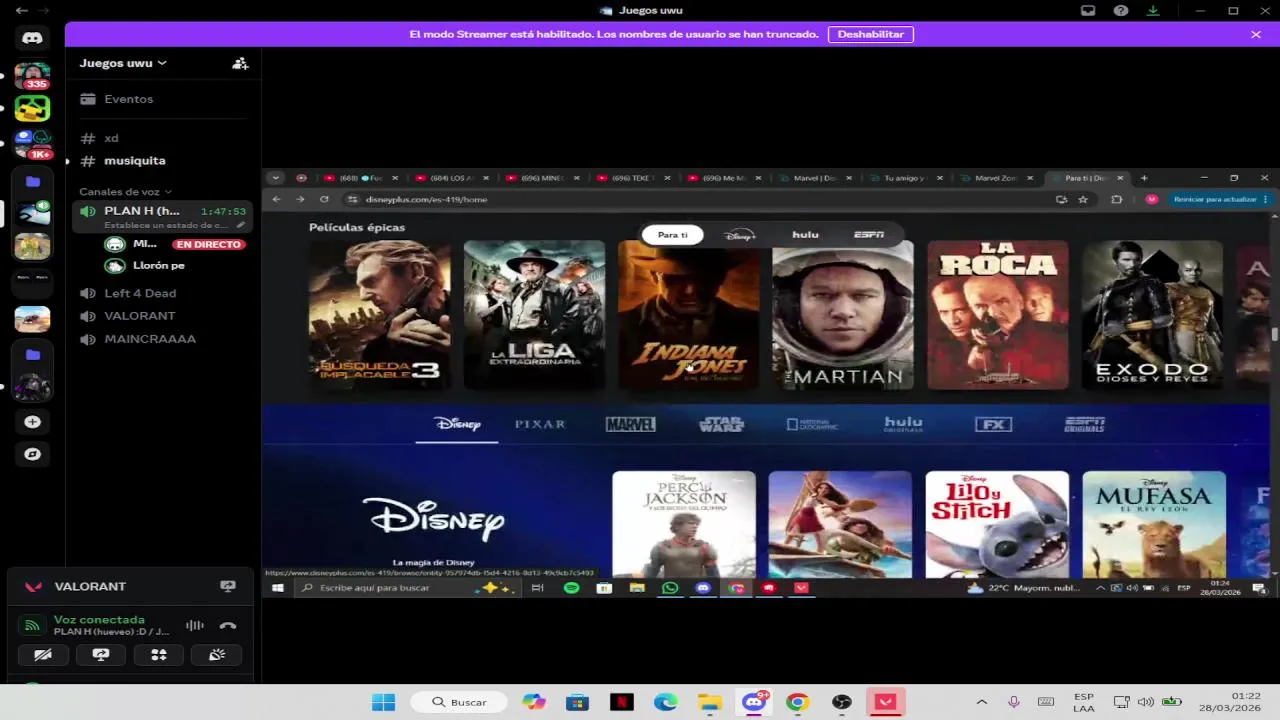This screenshot has width=1280, height=720.
Task: Select the FX brand tab
Action: click(x=994, y=424)
